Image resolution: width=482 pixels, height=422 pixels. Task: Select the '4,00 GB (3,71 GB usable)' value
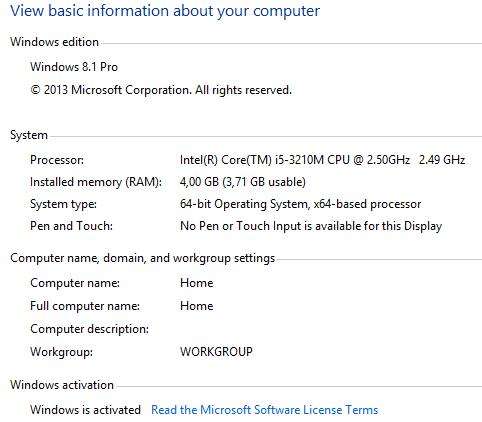tap(243, 182)
